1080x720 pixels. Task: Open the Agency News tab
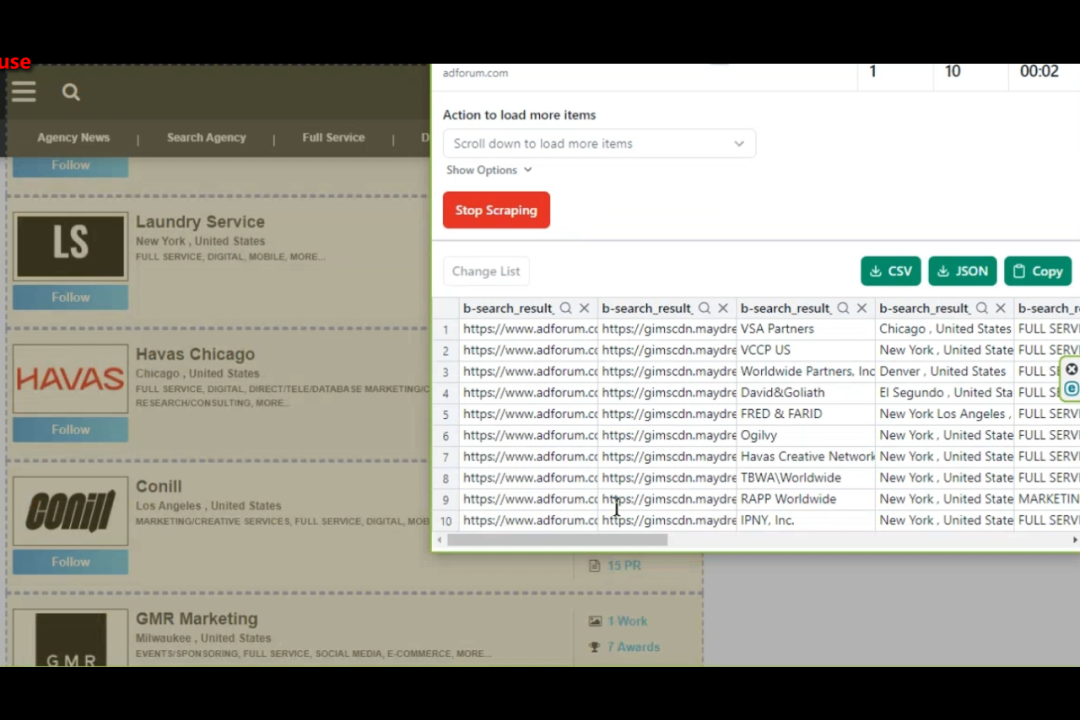73,138
